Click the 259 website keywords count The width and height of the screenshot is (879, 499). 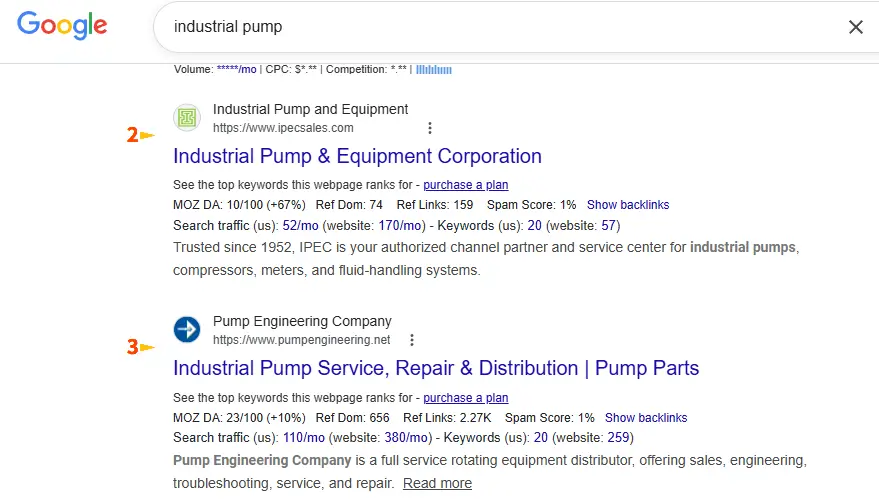point(619,438)
